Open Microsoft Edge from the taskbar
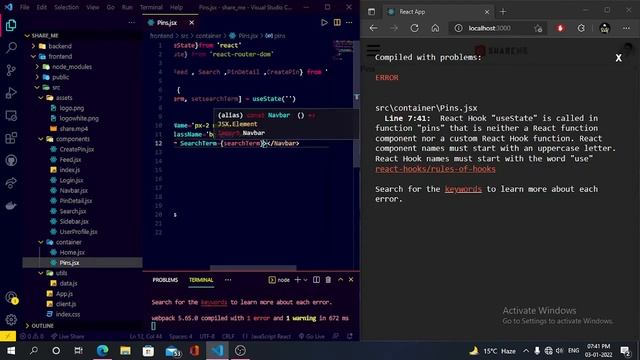 point(102,351)
